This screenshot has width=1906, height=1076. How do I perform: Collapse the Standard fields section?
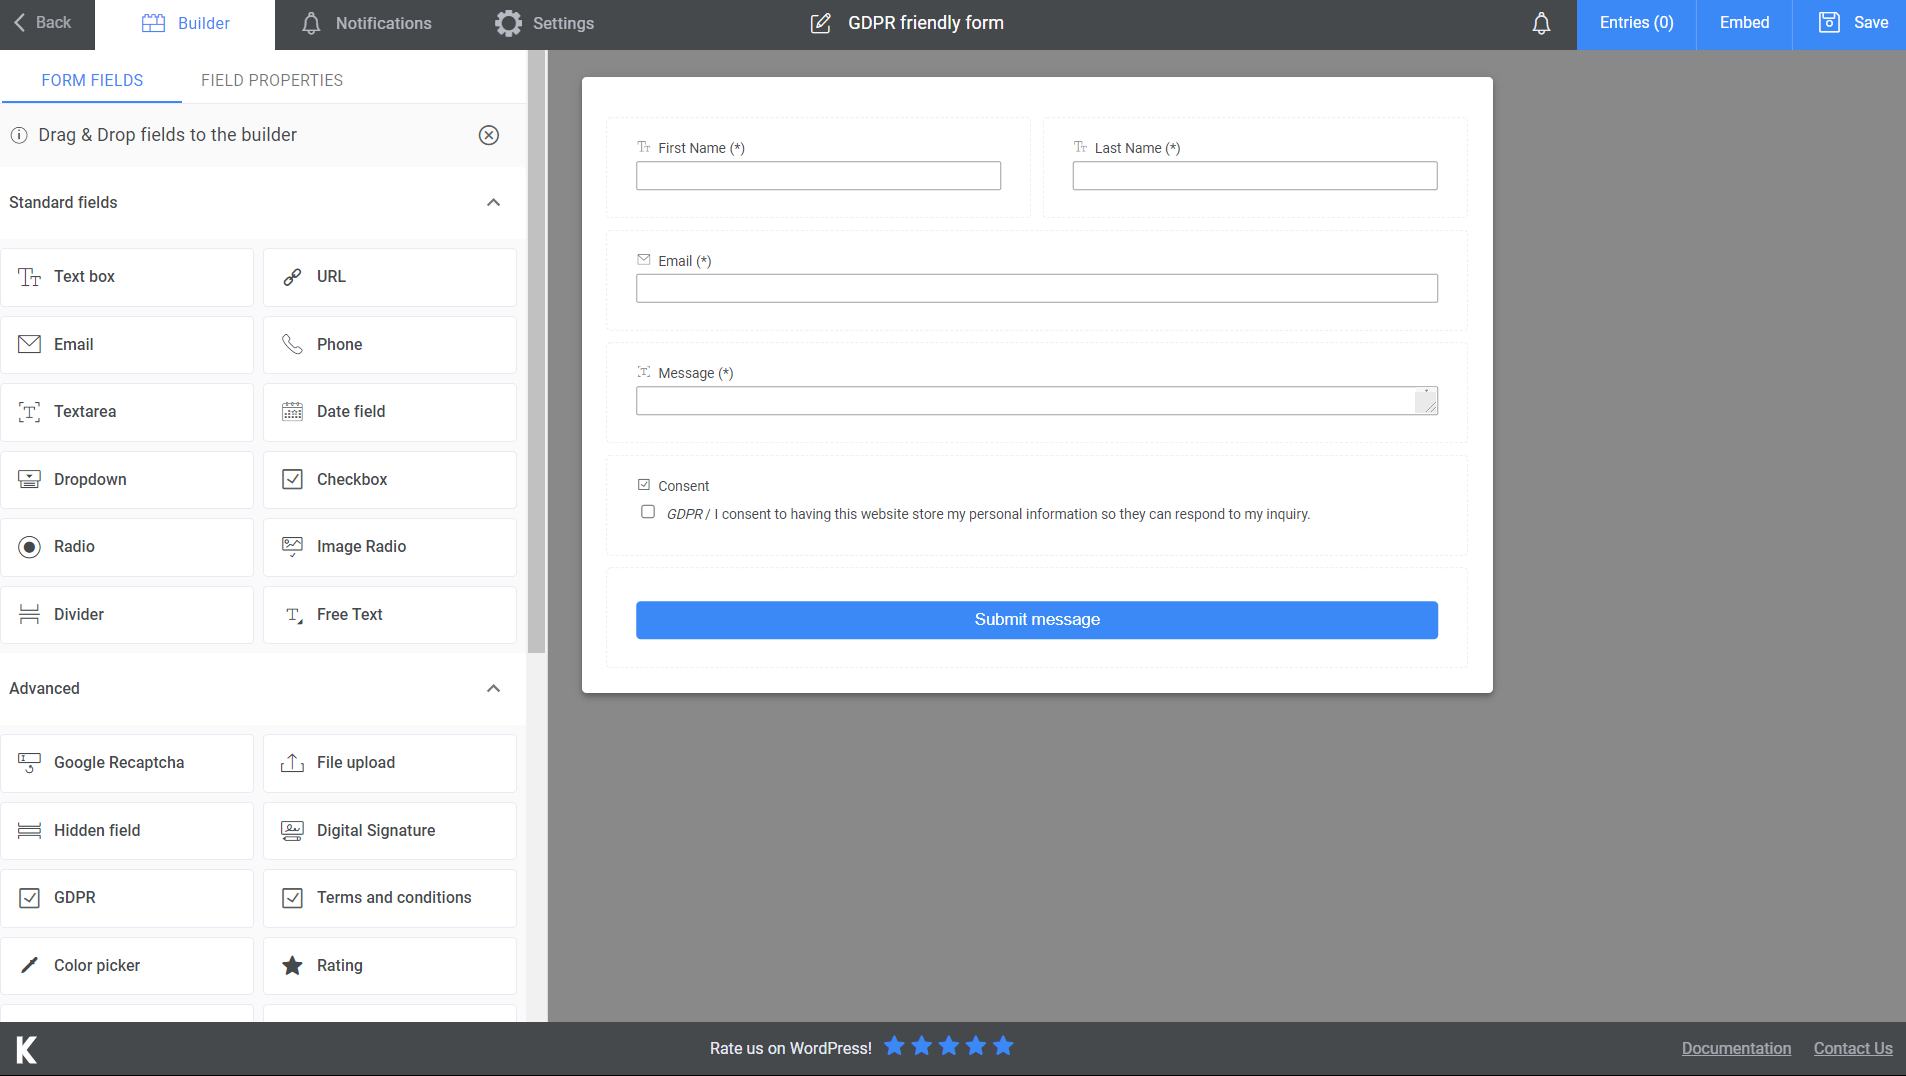coord(492,202)
